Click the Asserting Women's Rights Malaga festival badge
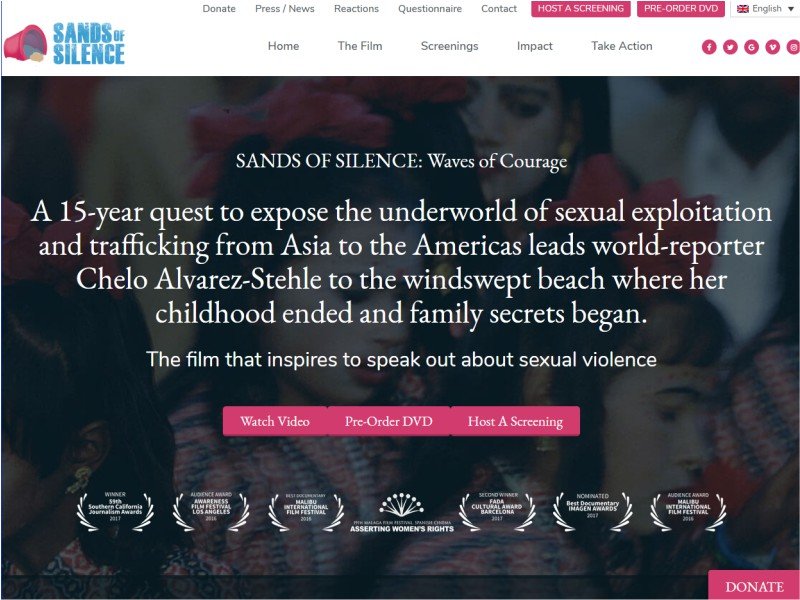Viewport: 800px width, 600px height. pos(402,513)
